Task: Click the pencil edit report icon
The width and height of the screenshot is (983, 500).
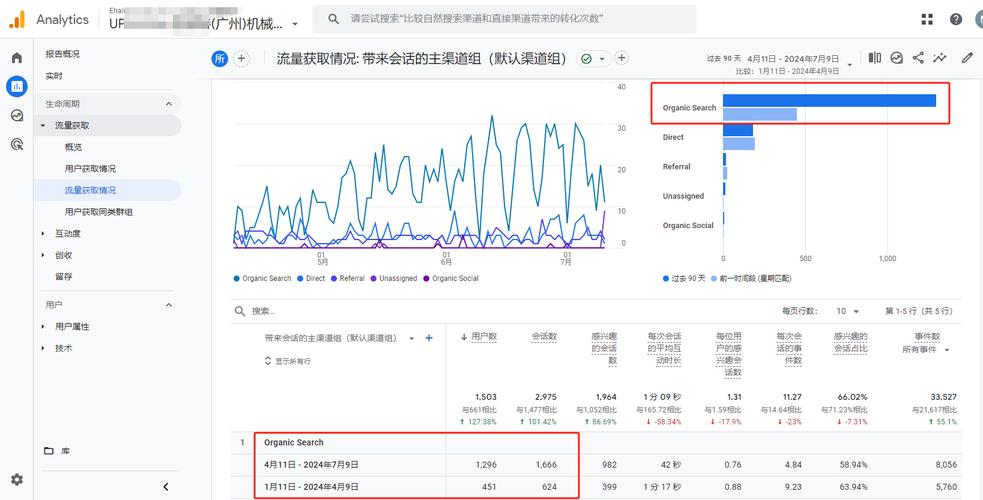Action: [967, 58]
